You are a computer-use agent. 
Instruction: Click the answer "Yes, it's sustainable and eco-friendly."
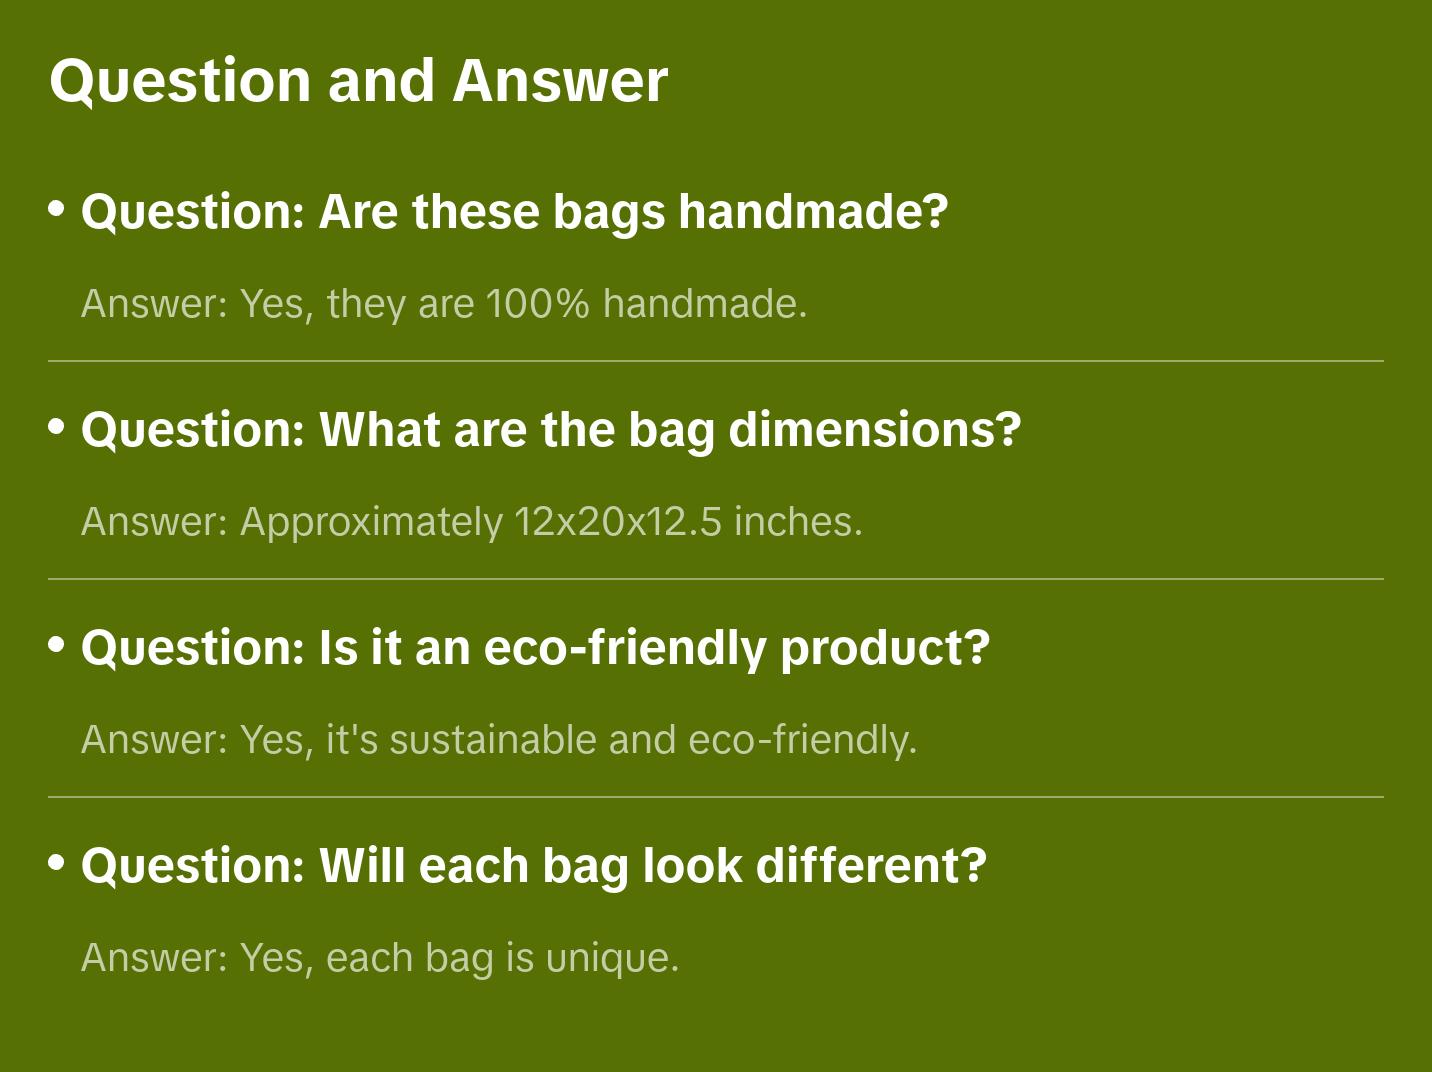(x=499, y=739)
